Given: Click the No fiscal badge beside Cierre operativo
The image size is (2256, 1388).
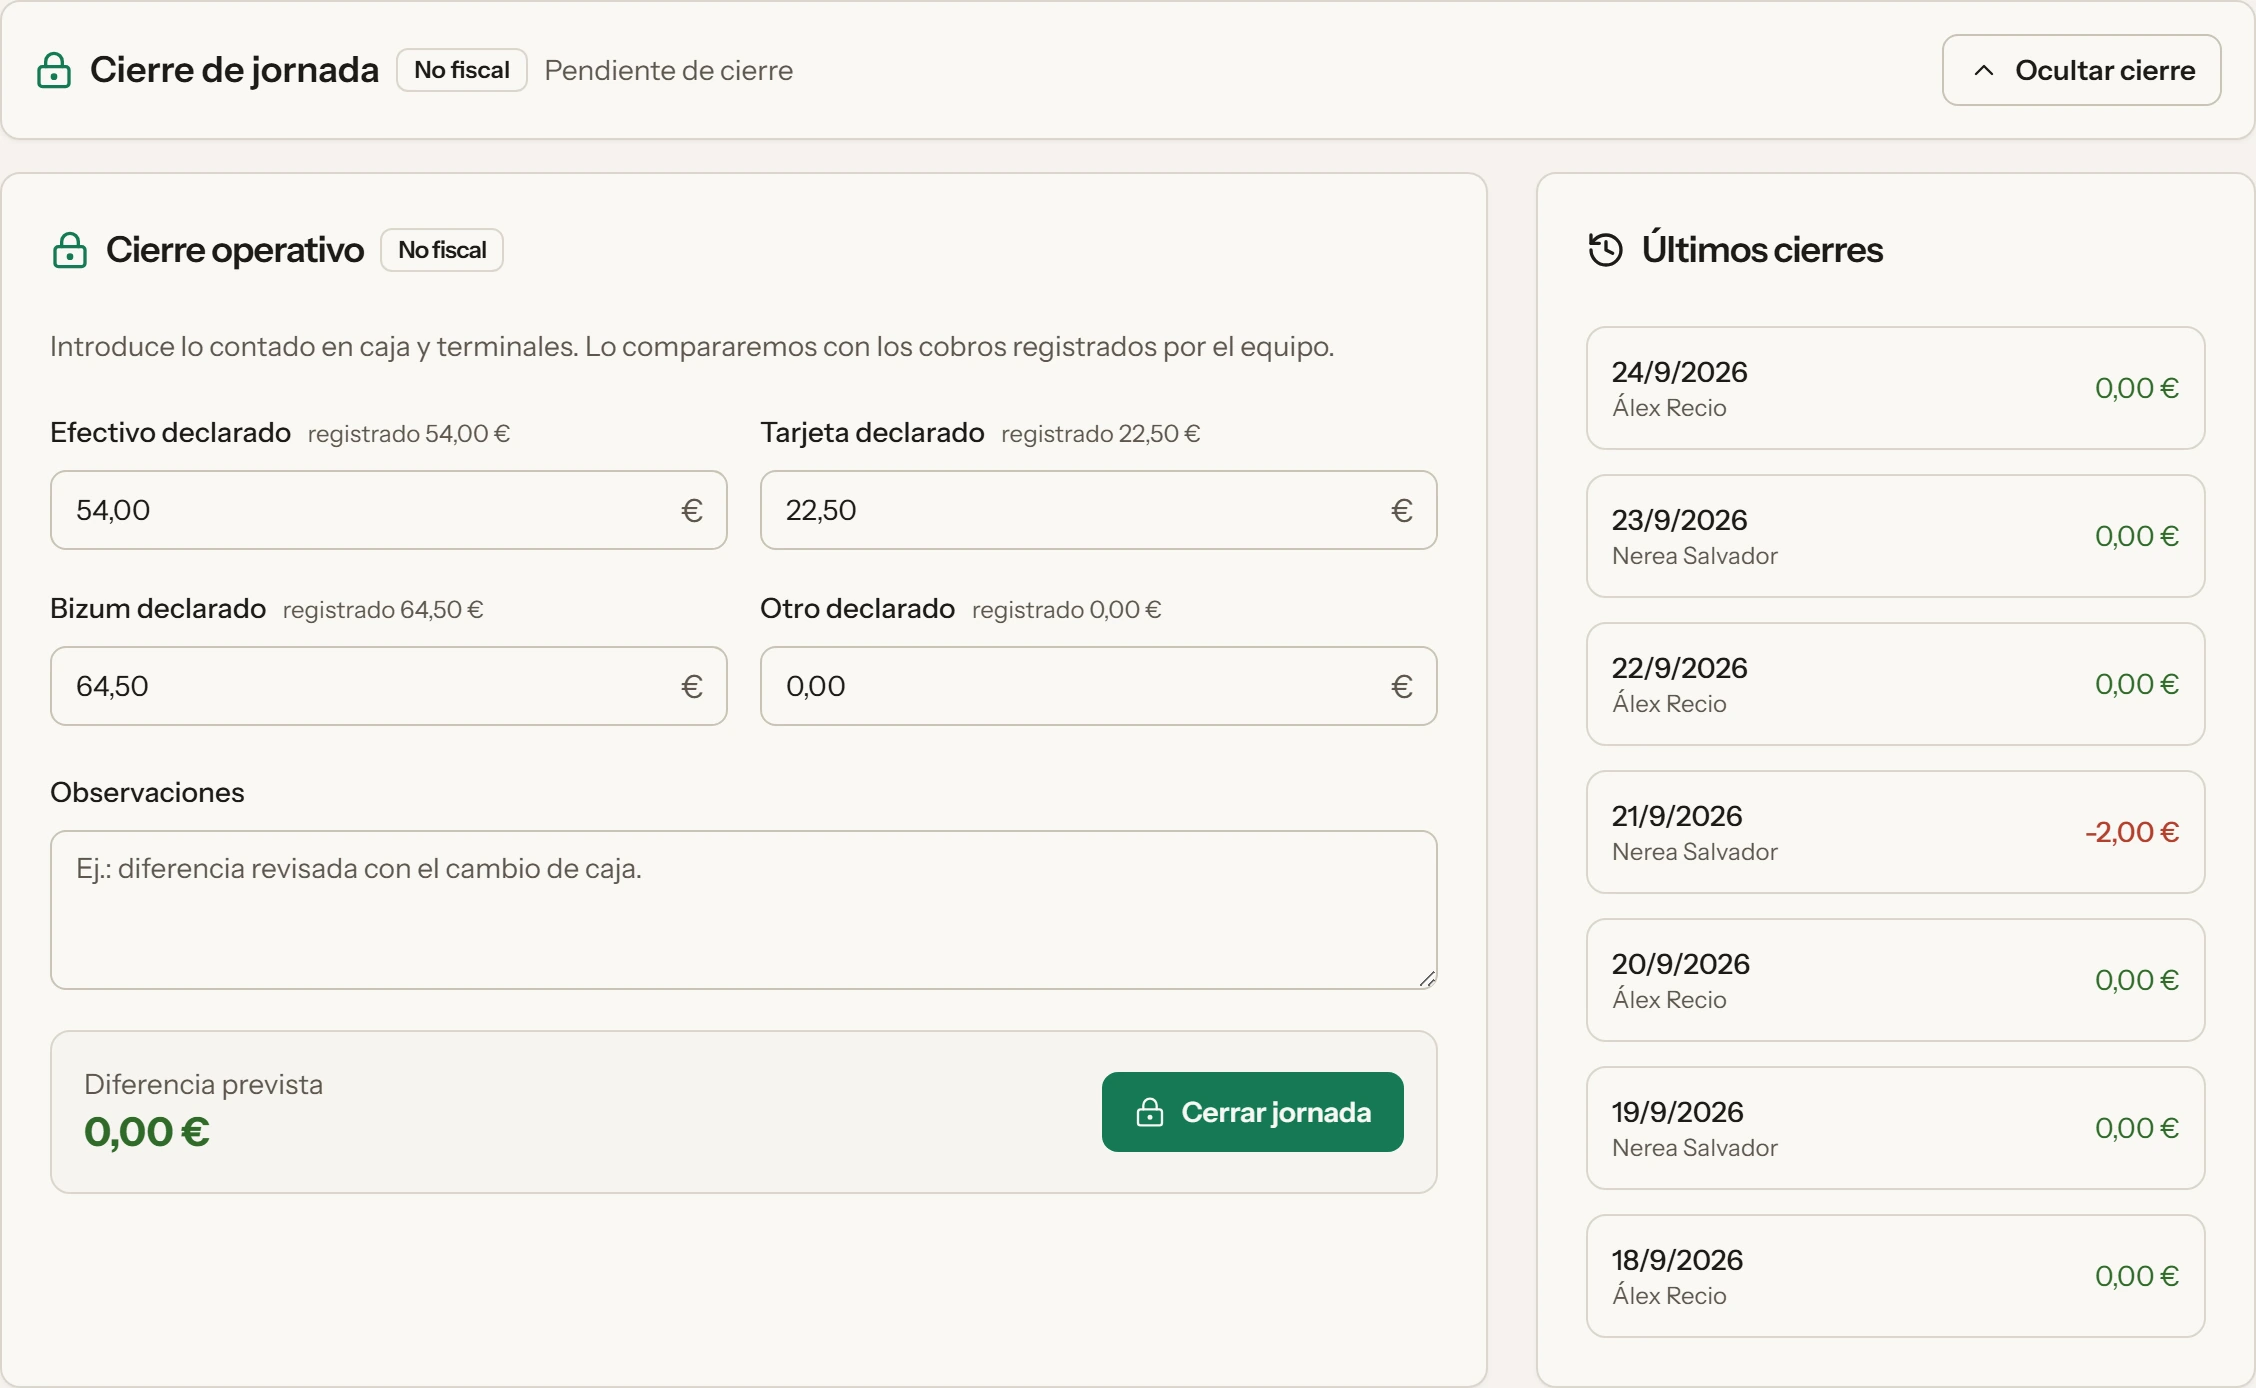Looking at the screenshot, I should pos(442,250).
